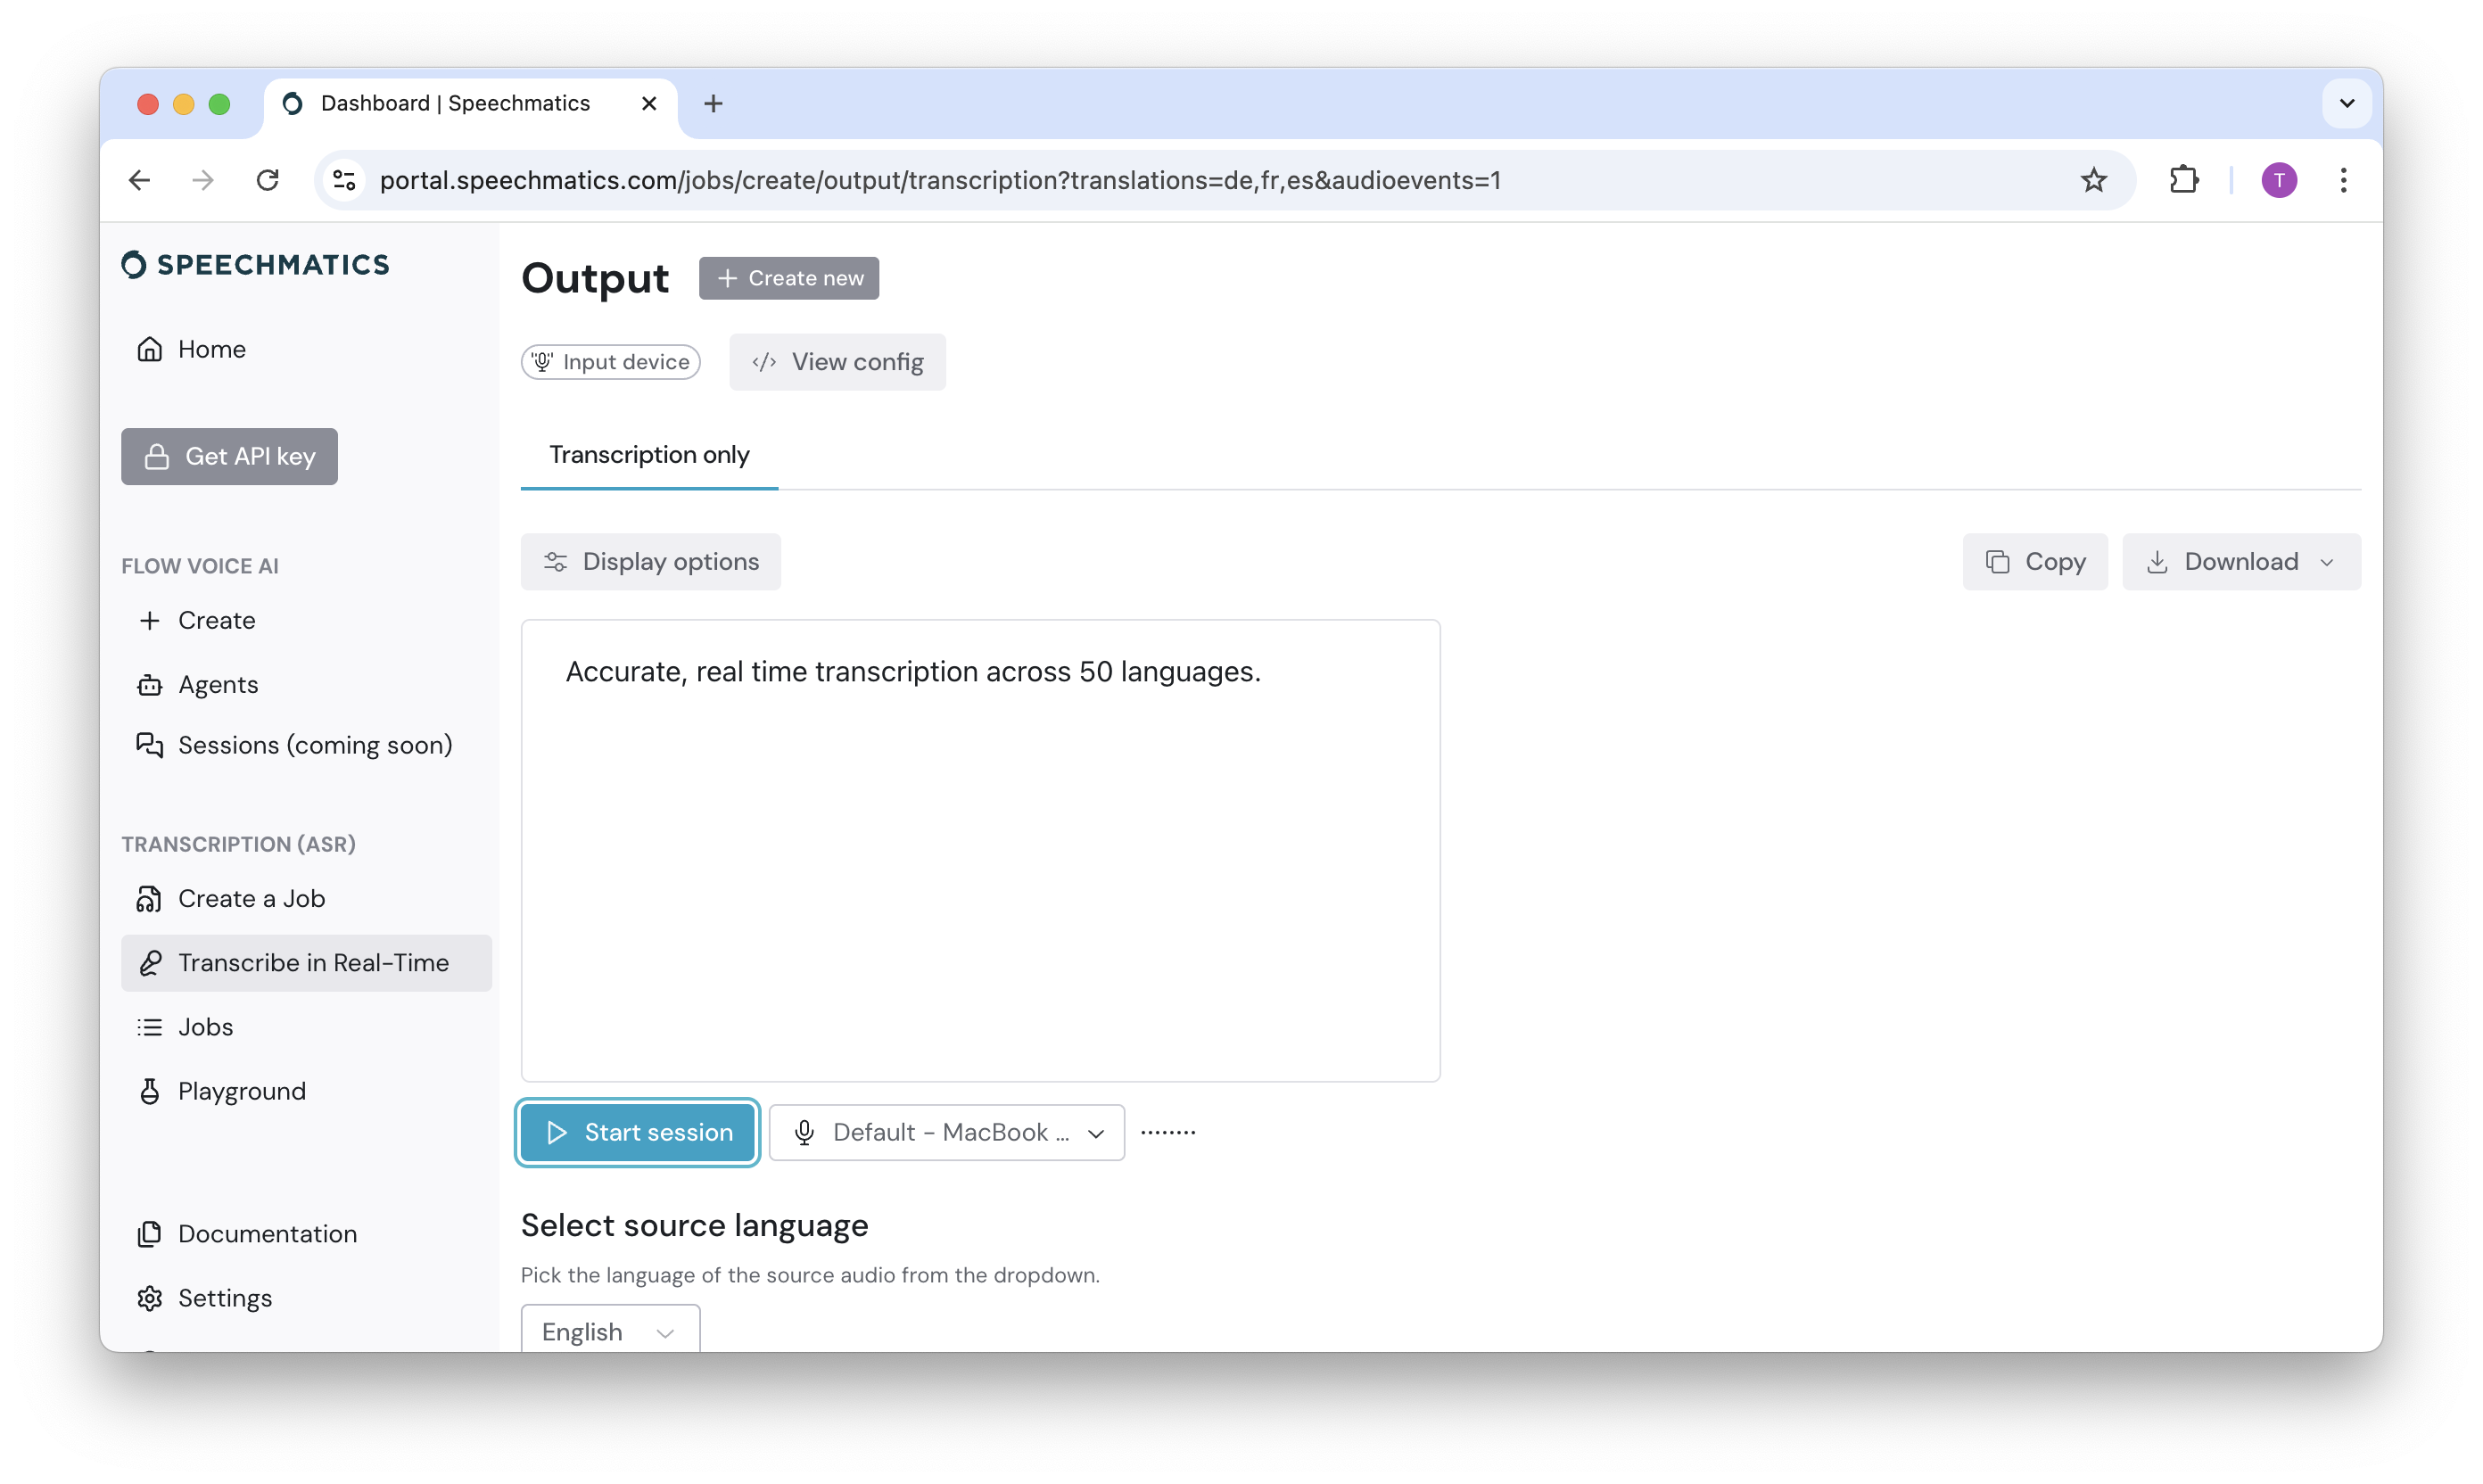This screenshot has width=2483, height=1484.
Task: Select the Playground flask icon
Action: [150, 1091]
